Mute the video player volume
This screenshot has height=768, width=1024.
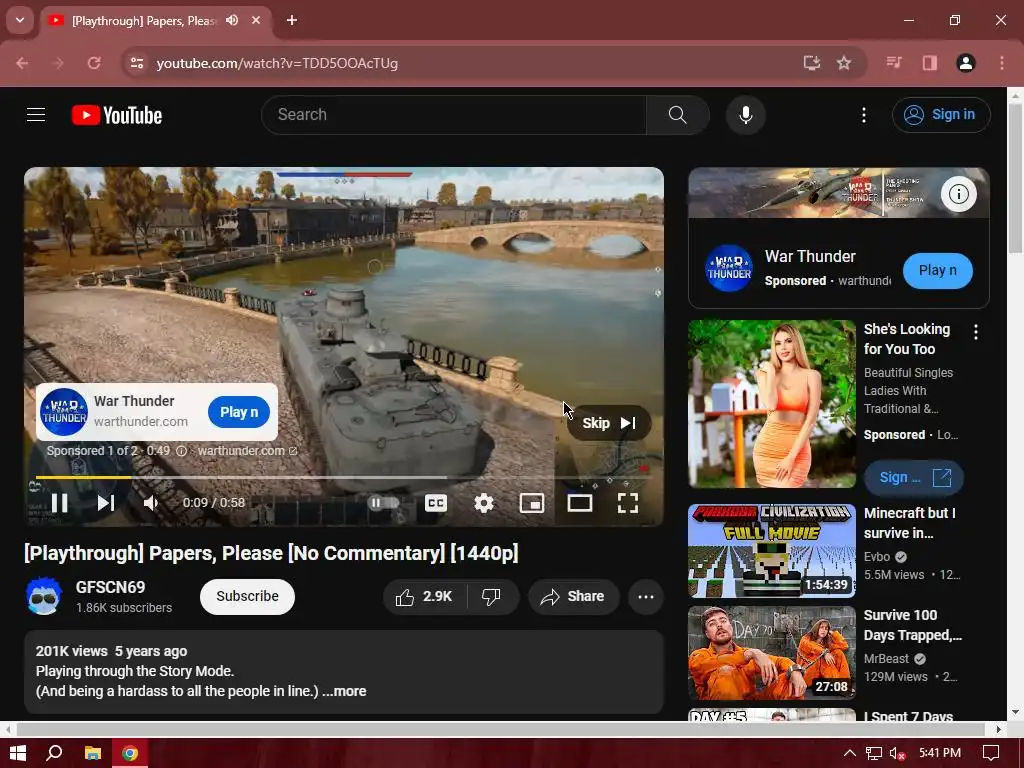click(x=151, y=503)
